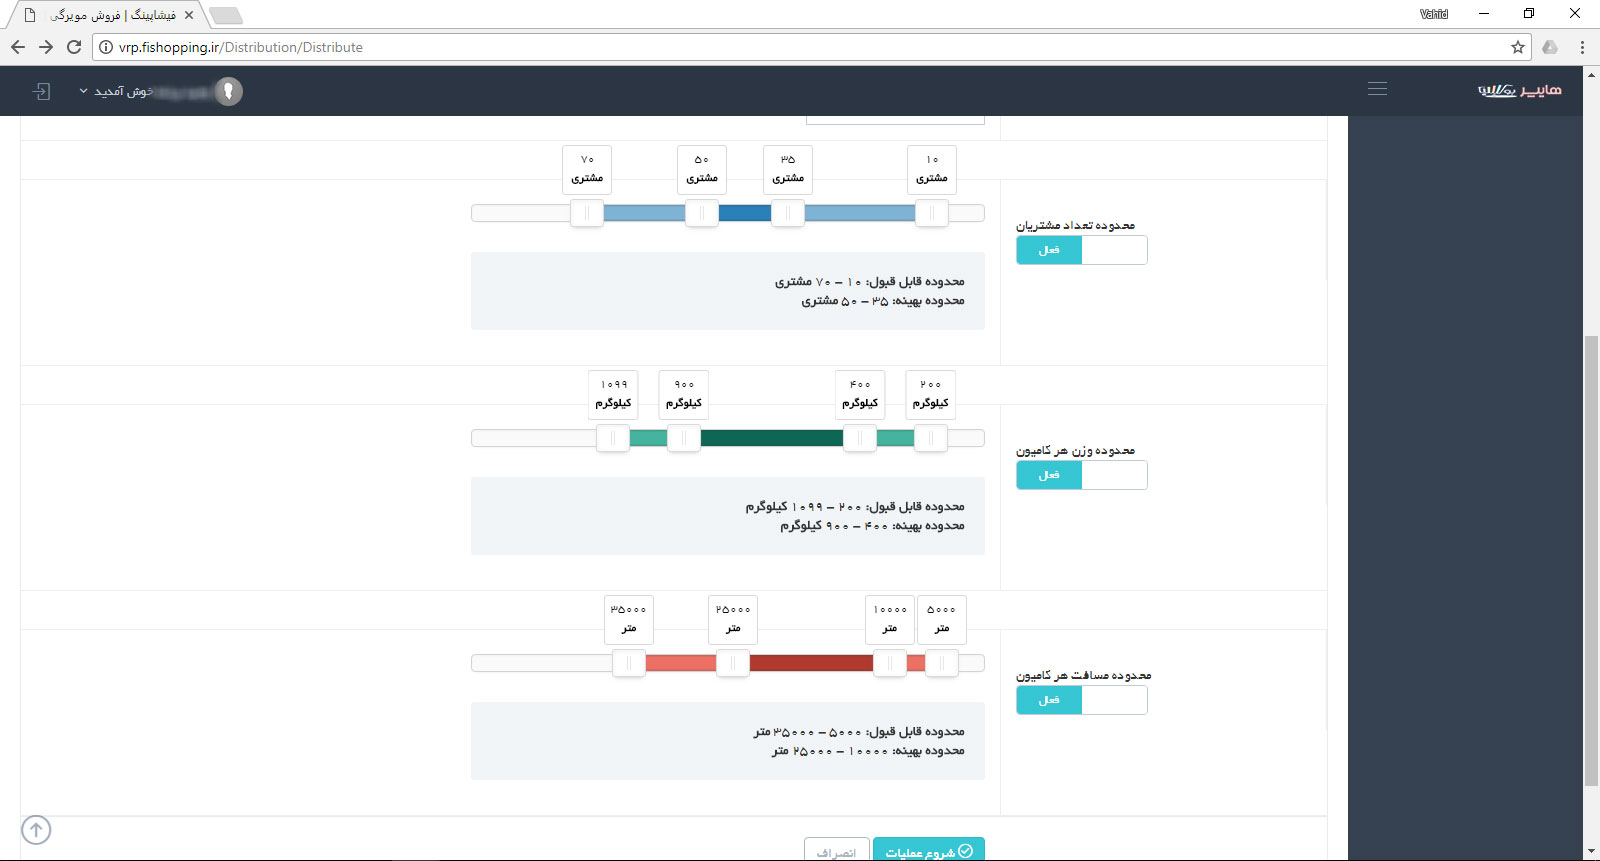
Task: Click the browser address bar URL
Action: (x=240, y=47)
